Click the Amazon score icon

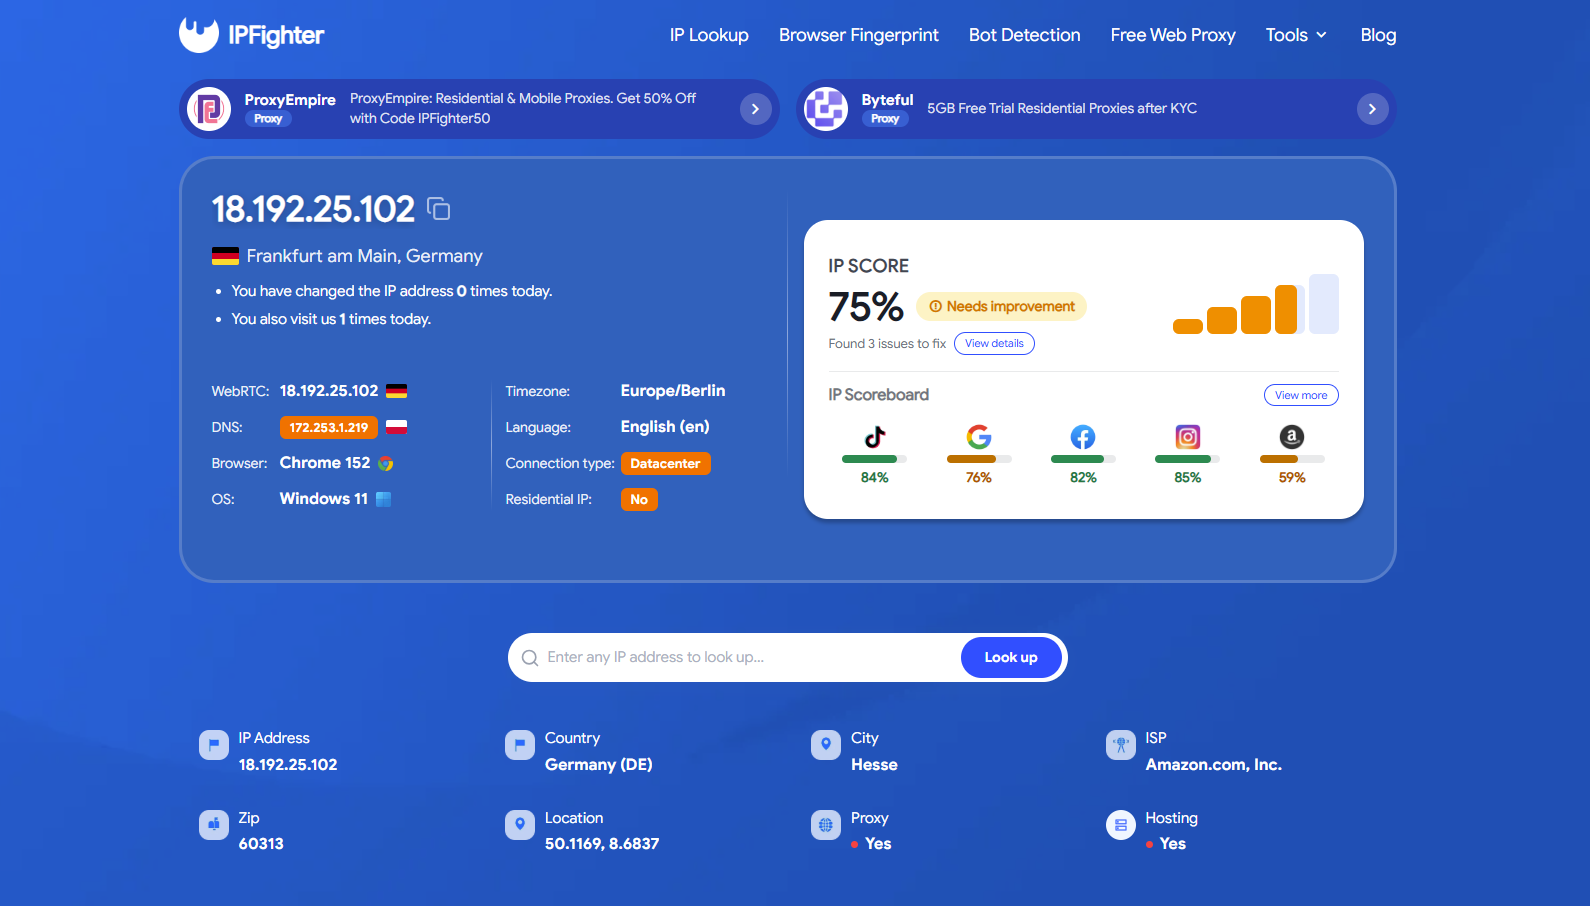1292,437
